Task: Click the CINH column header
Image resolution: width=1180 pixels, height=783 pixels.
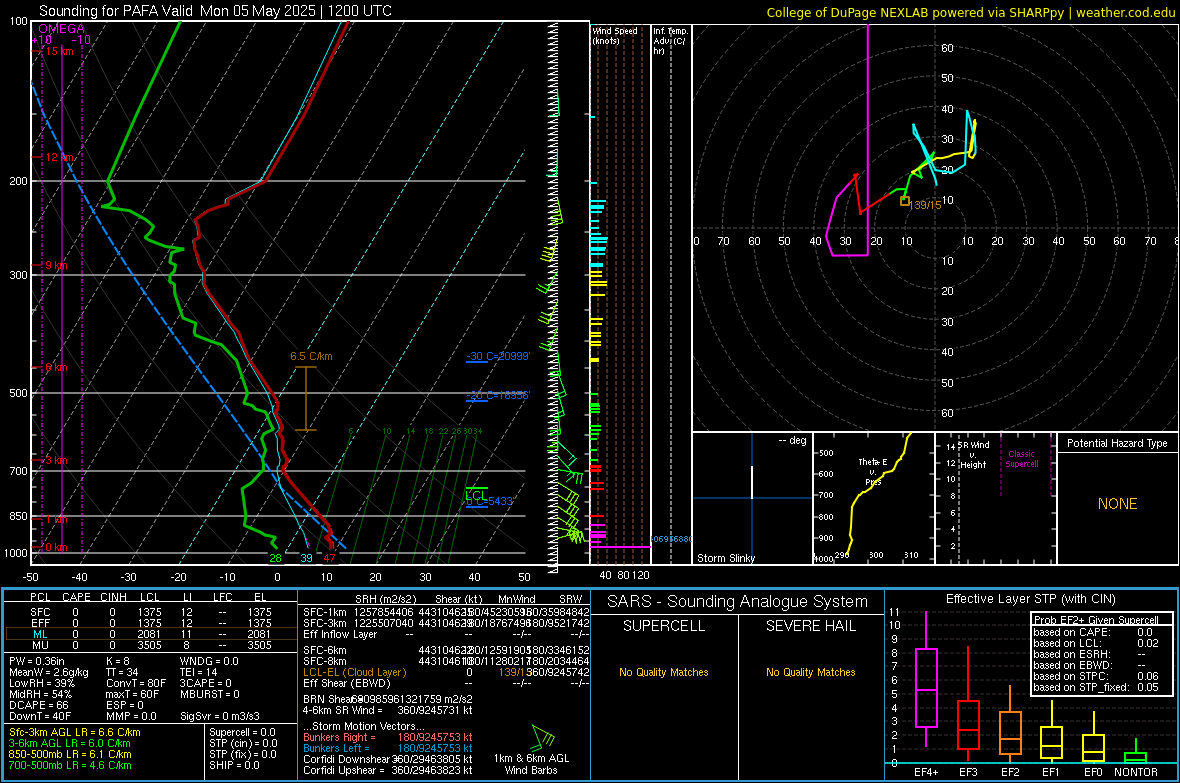Action: pyautogui.click(x=114, y=597)
